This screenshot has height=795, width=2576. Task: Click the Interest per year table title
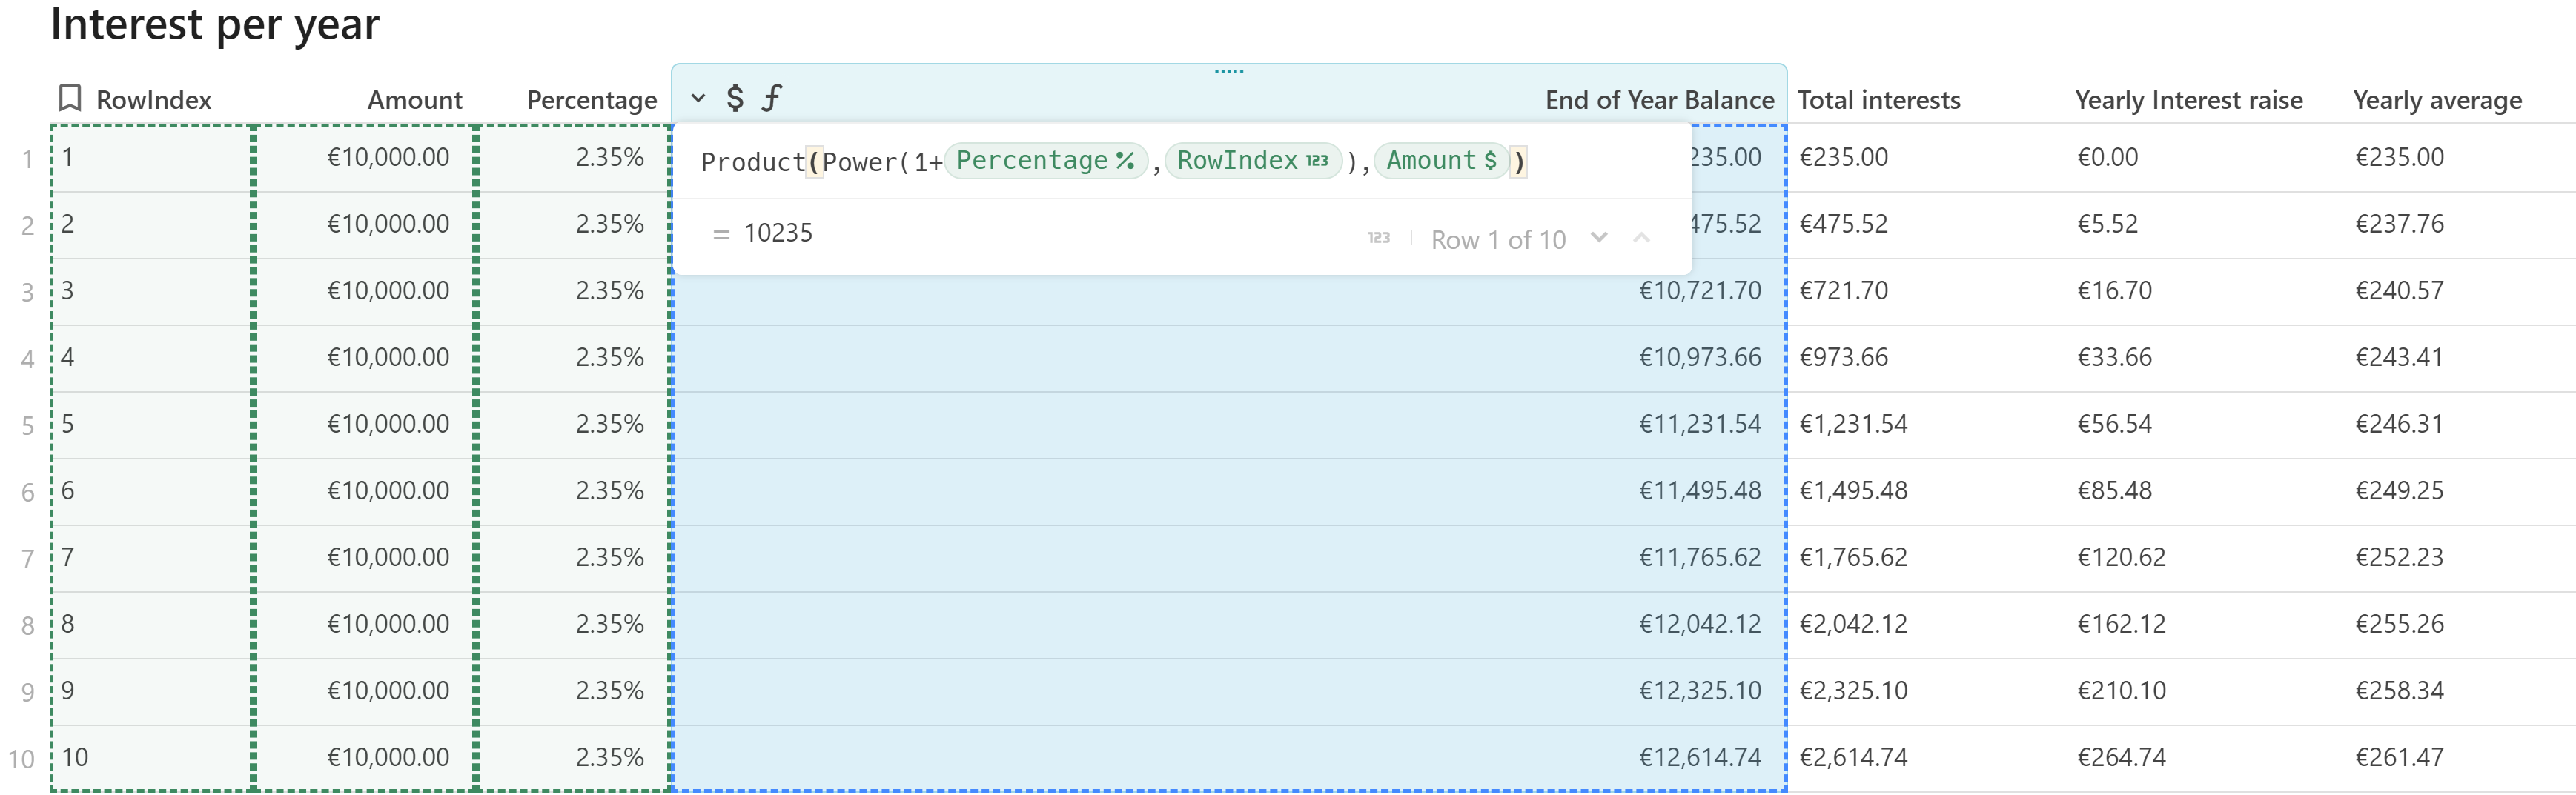coord(214,24)
